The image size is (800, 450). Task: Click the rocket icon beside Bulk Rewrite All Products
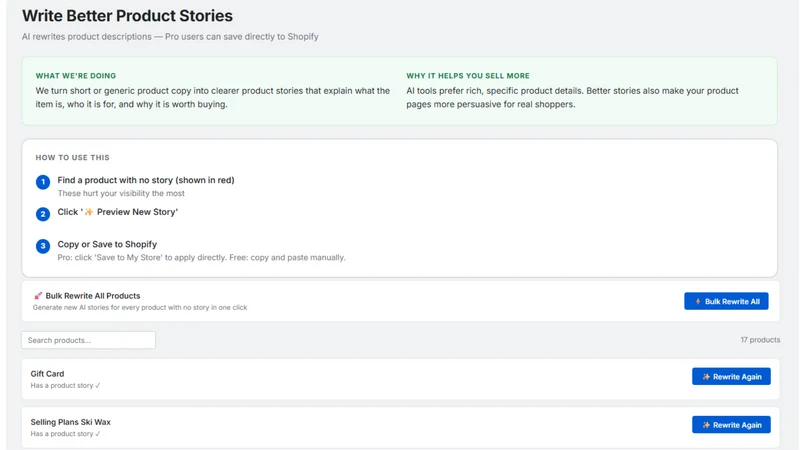point(38,296)
